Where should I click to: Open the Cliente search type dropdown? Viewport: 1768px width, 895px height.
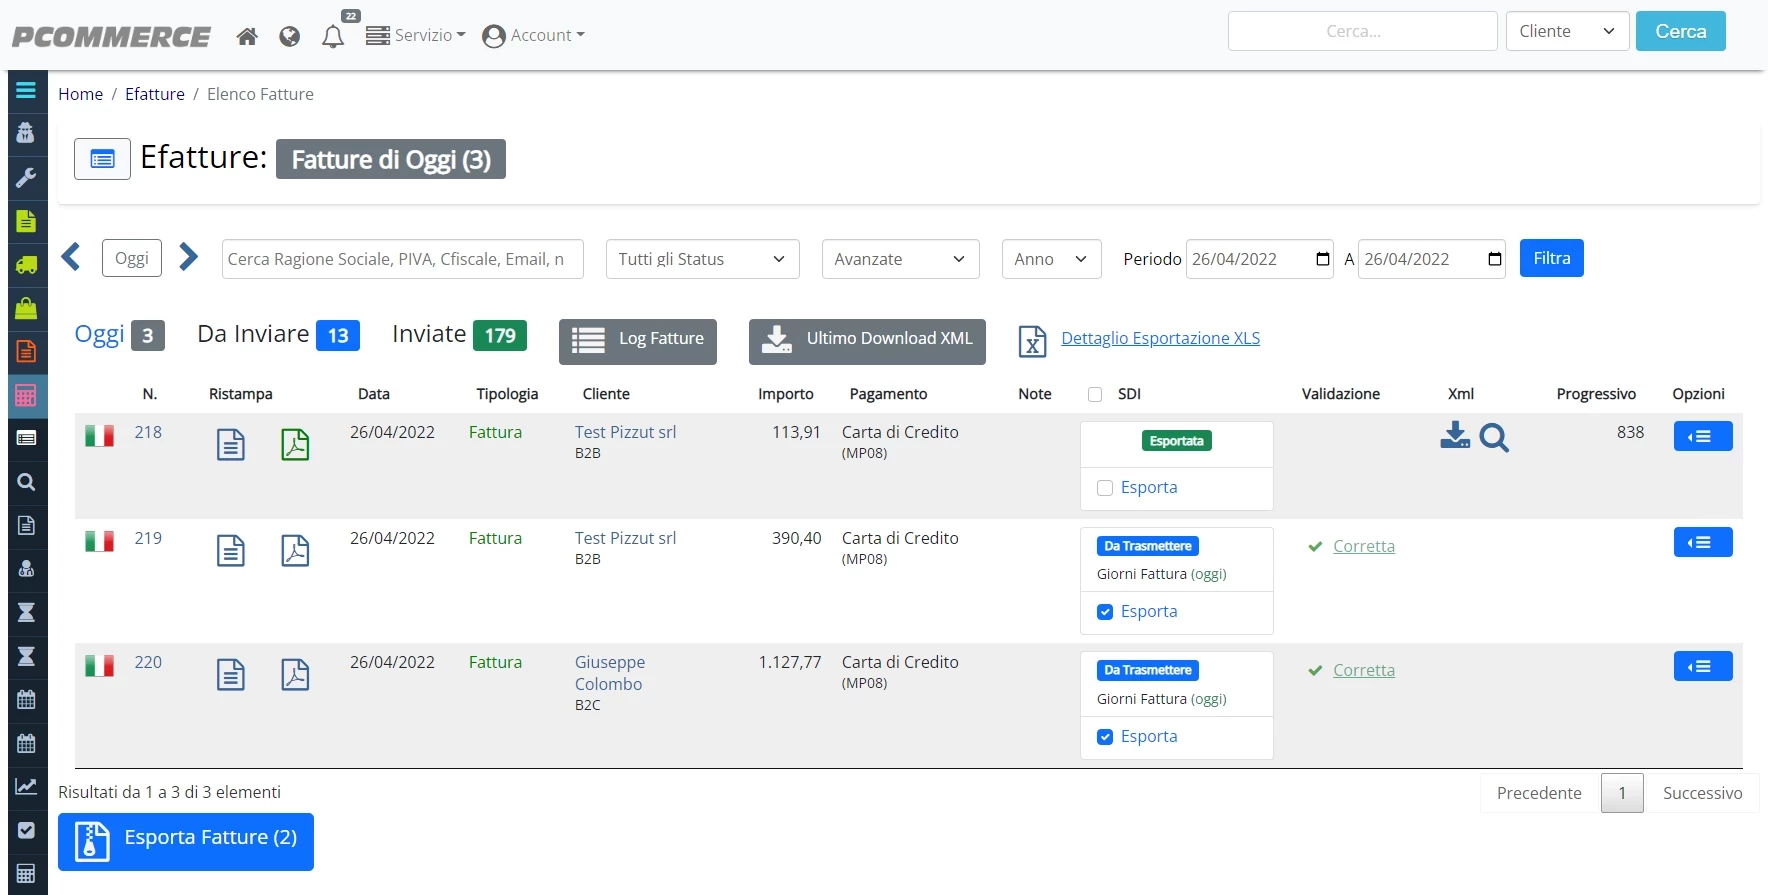pos(1567,31)
